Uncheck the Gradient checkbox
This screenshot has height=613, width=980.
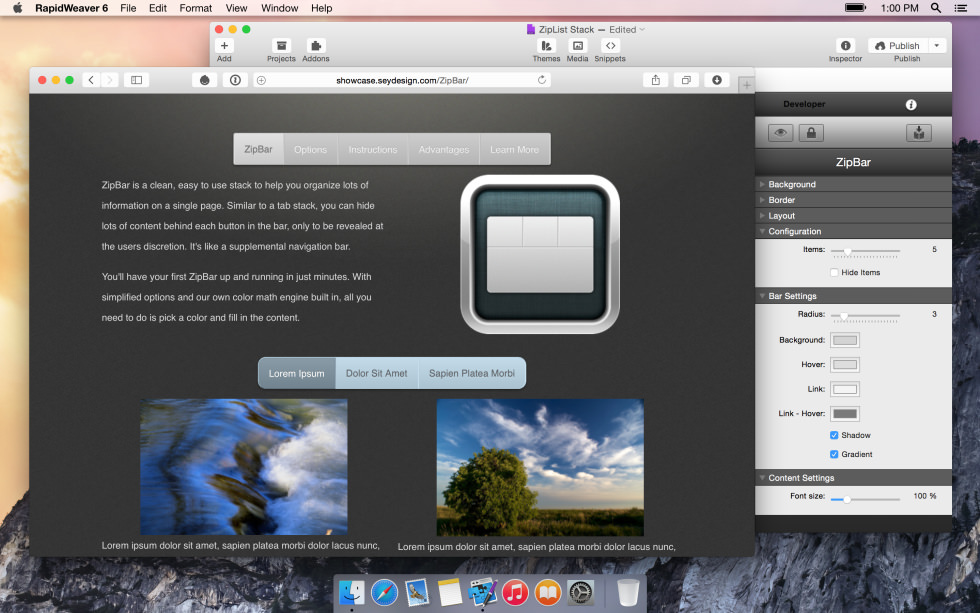(x=834, y=454)
